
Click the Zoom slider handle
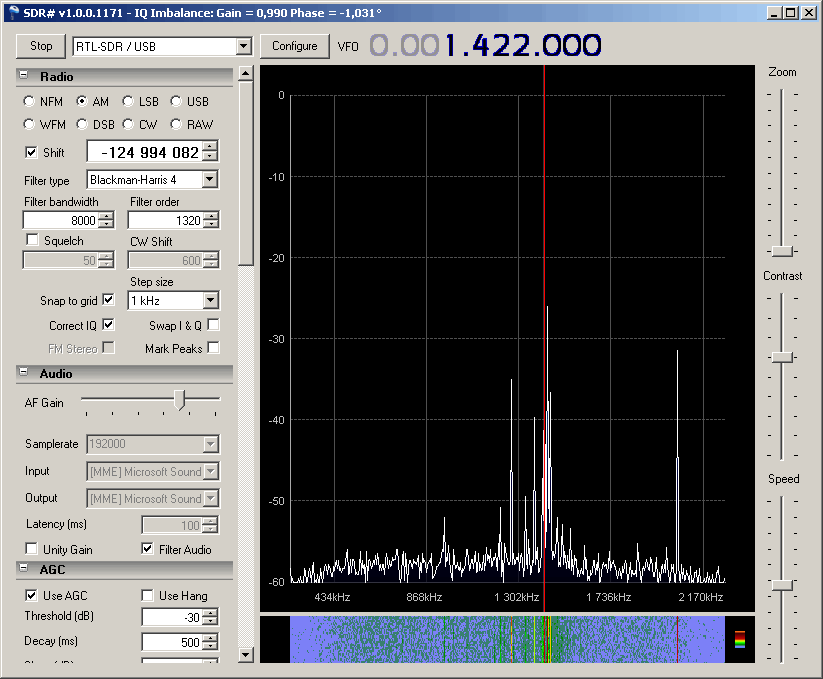point(782,250)
